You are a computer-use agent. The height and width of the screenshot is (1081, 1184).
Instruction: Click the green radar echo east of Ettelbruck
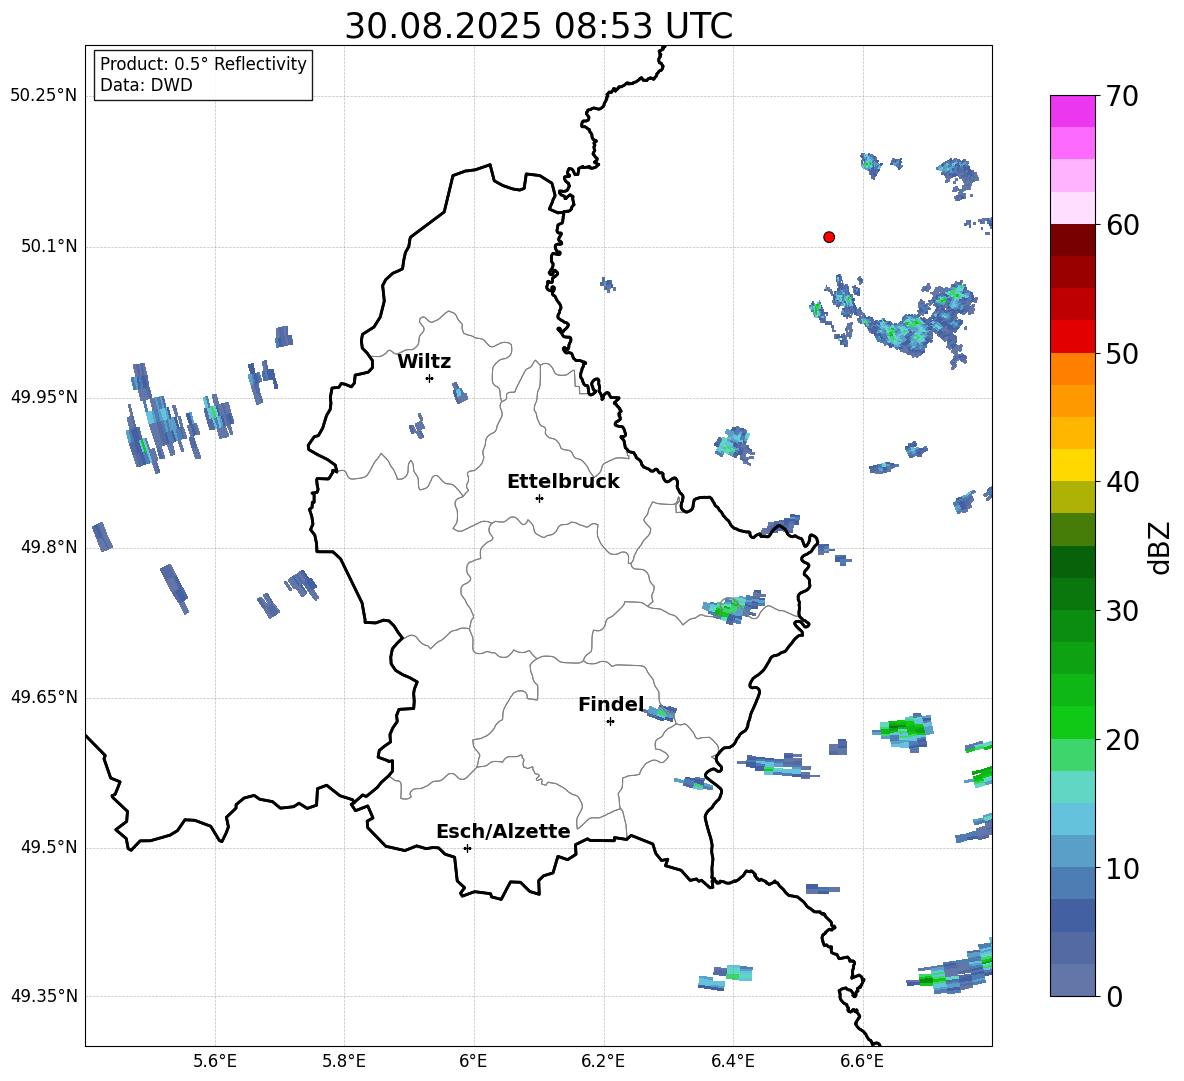click(734, 607)
